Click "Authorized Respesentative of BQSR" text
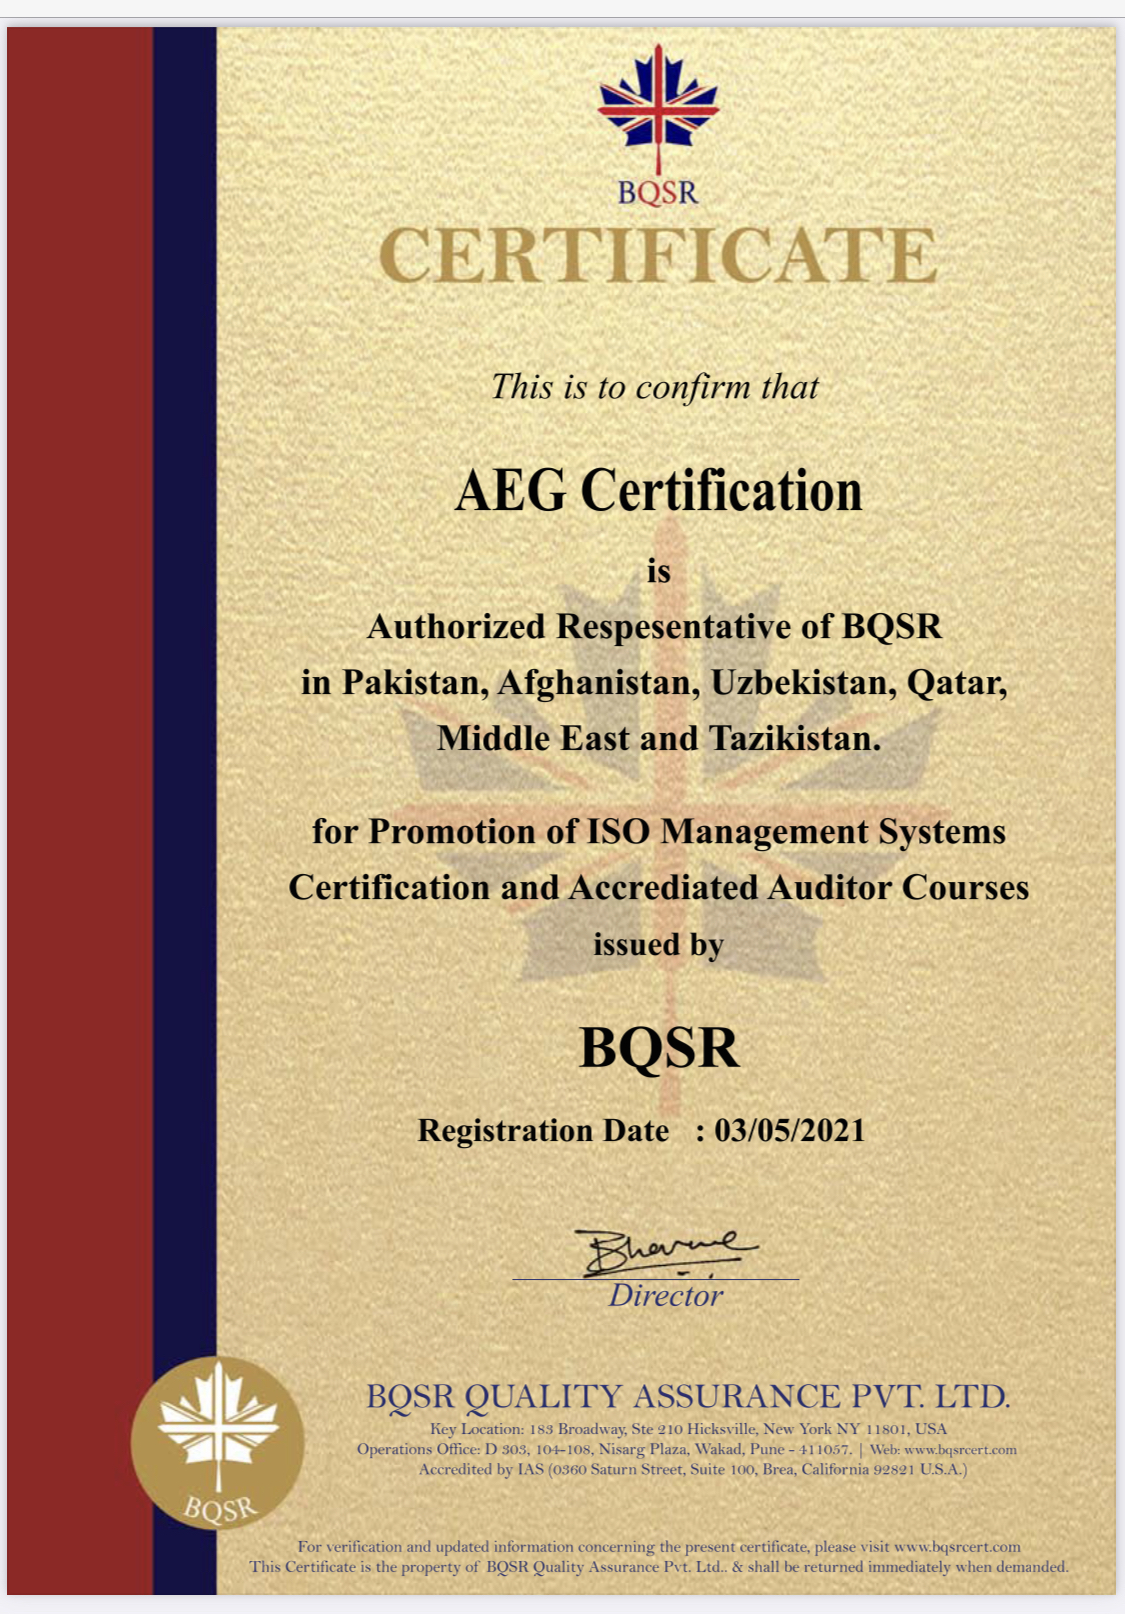The image size is (1125, 1614). pyautogui.click(x=655, y=627)
